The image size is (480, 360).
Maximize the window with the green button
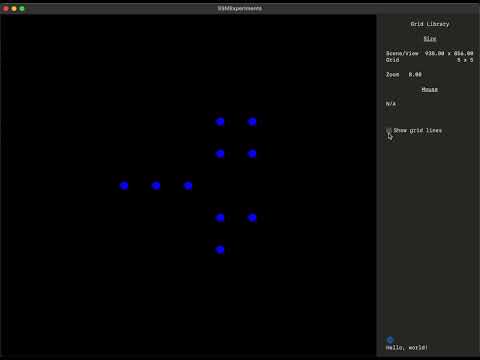(x=22, y=8)
